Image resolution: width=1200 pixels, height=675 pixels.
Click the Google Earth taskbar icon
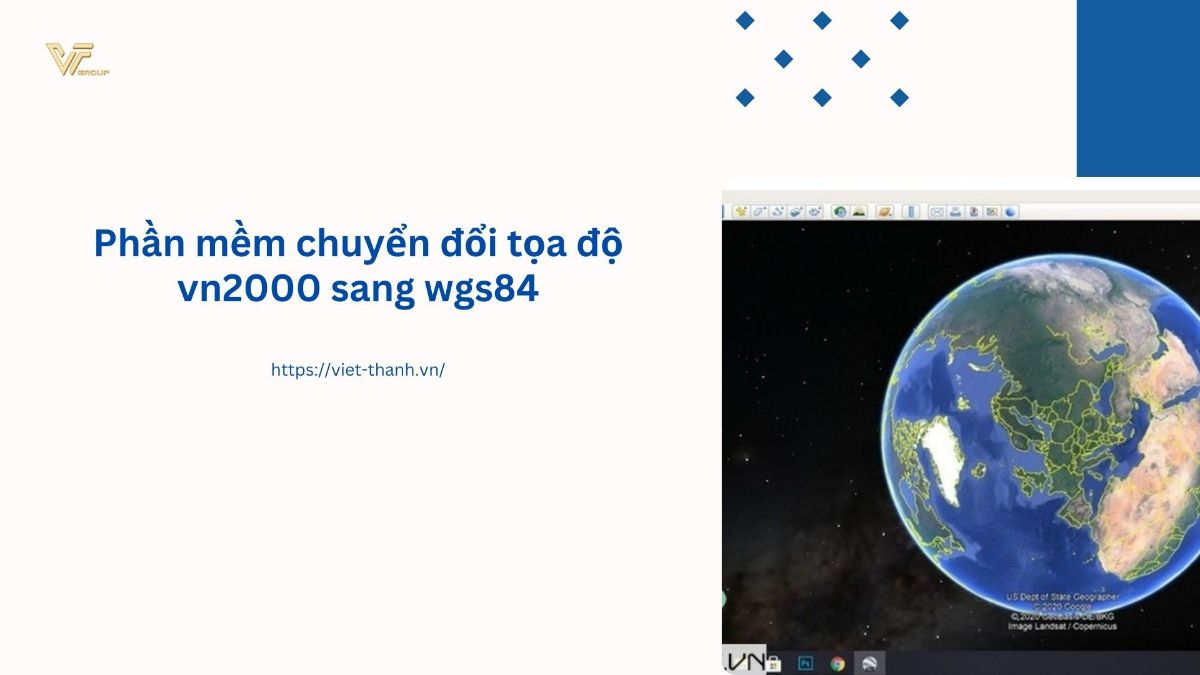click(x=871, y=662)
